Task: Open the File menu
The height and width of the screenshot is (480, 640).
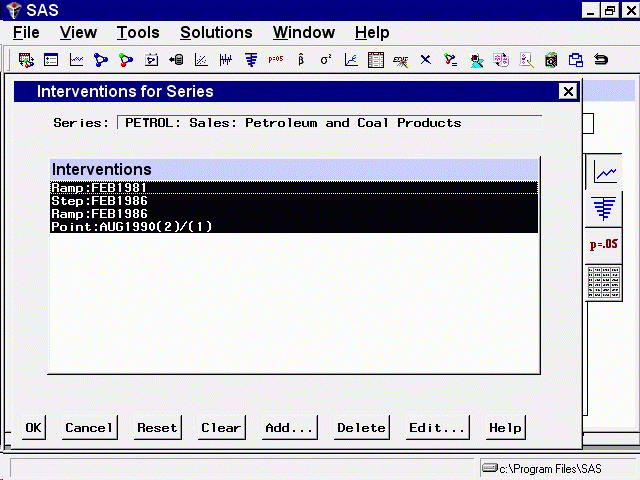Action: pos(26,33)
